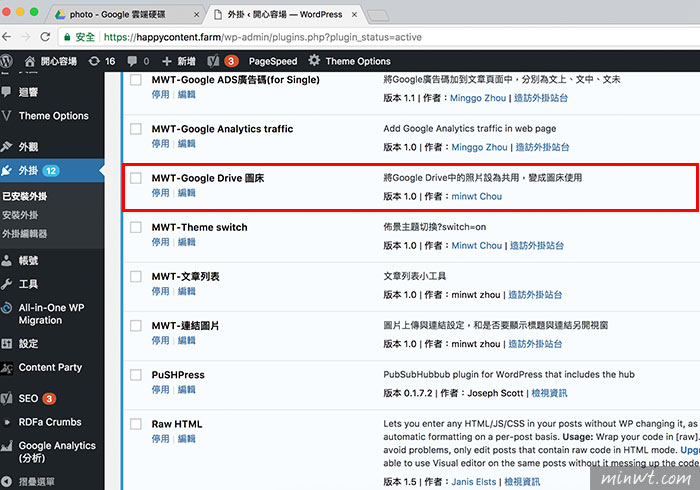The height and width of the screenshot is (490, 700).
Task: Open 安裝外掛 add plugins submenu
Action: 20,215
